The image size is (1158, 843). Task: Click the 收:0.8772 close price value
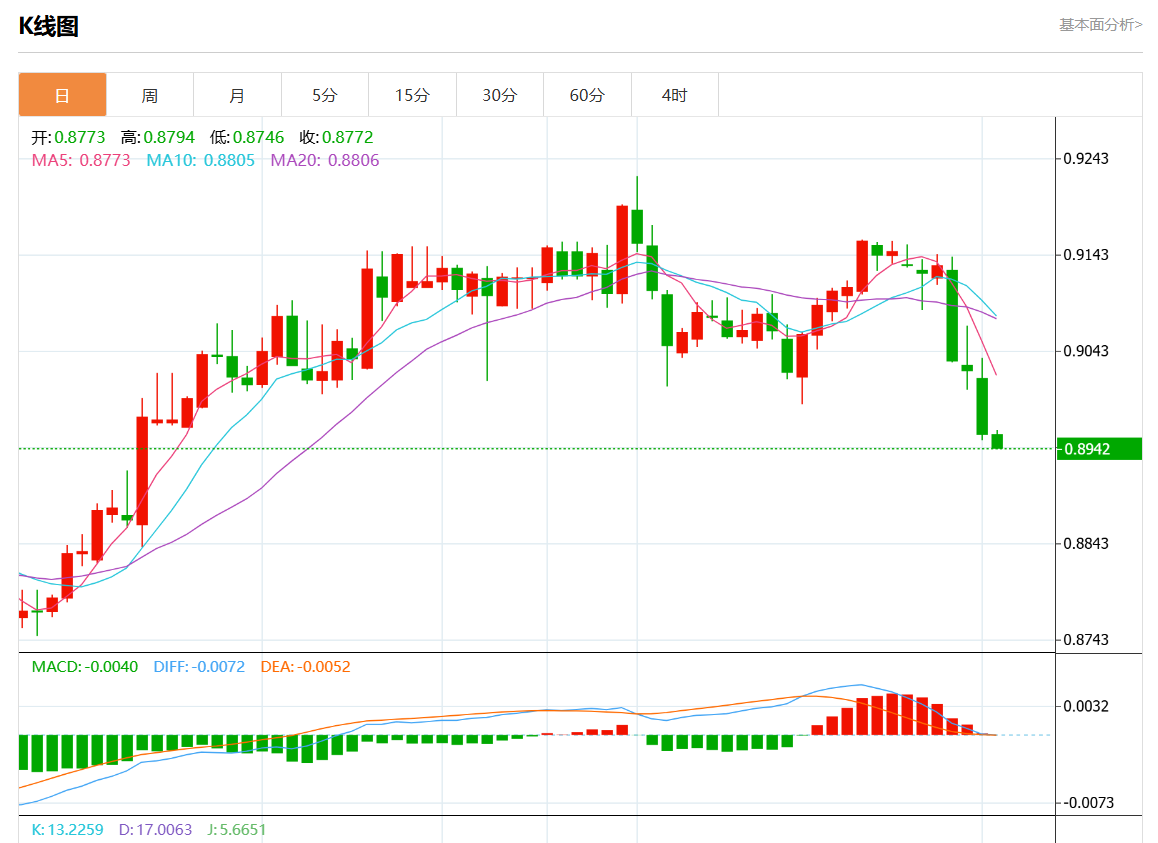(x=336, y=137)
